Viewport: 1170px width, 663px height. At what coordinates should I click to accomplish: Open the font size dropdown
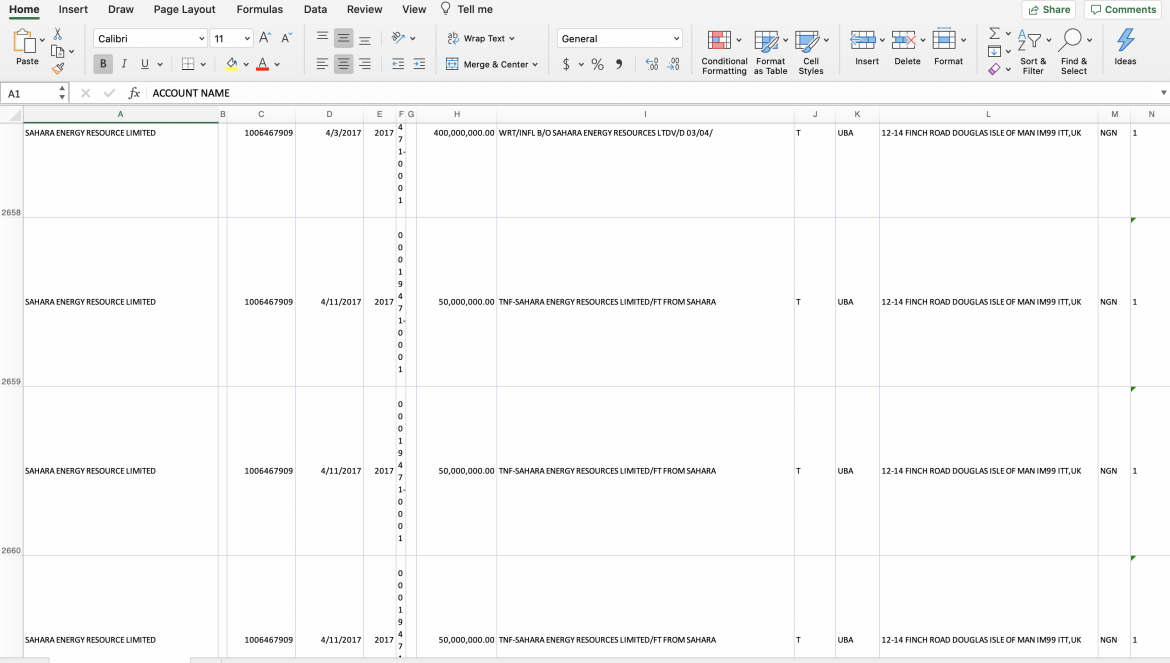point(247,38)
